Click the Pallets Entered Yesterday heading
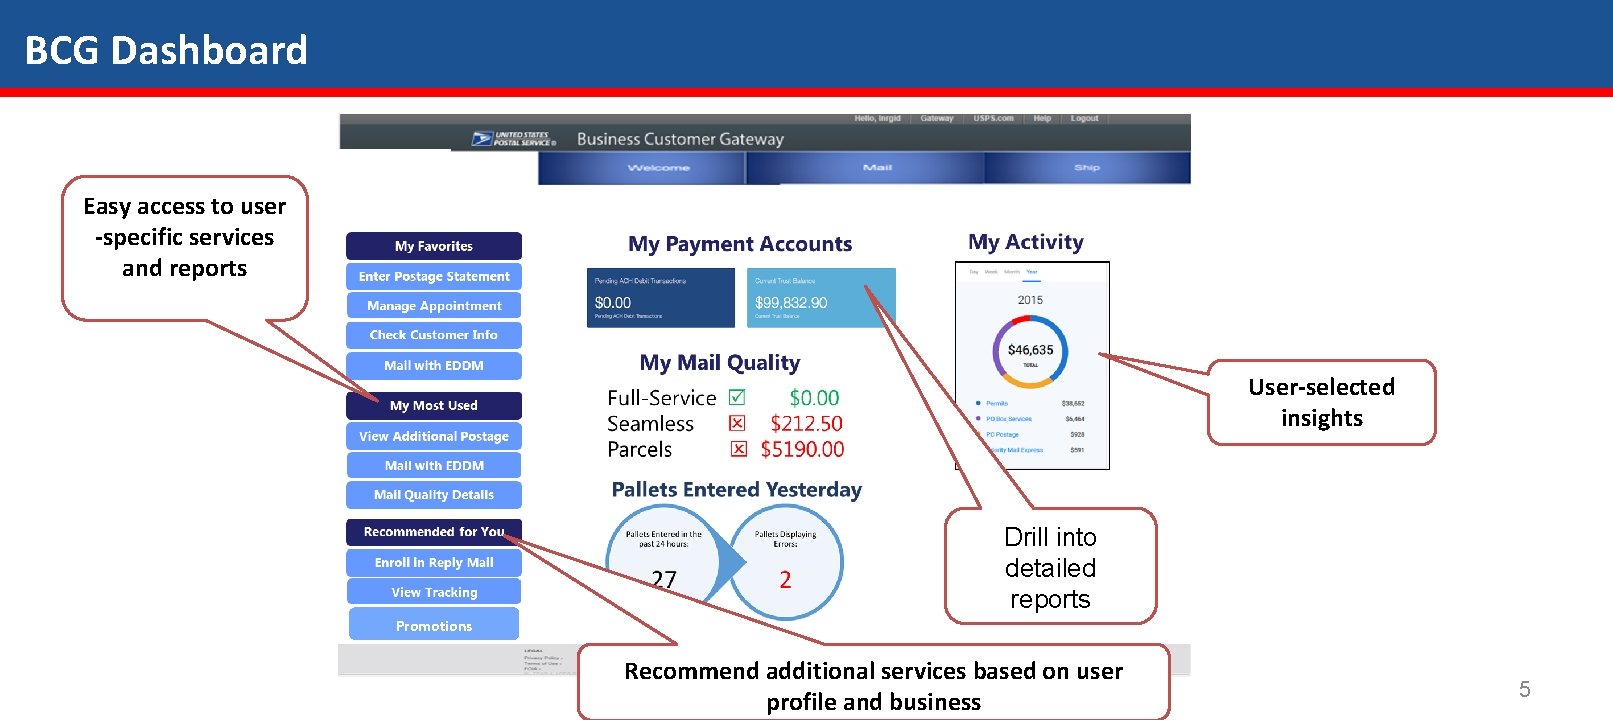 [x=737, y=490]
